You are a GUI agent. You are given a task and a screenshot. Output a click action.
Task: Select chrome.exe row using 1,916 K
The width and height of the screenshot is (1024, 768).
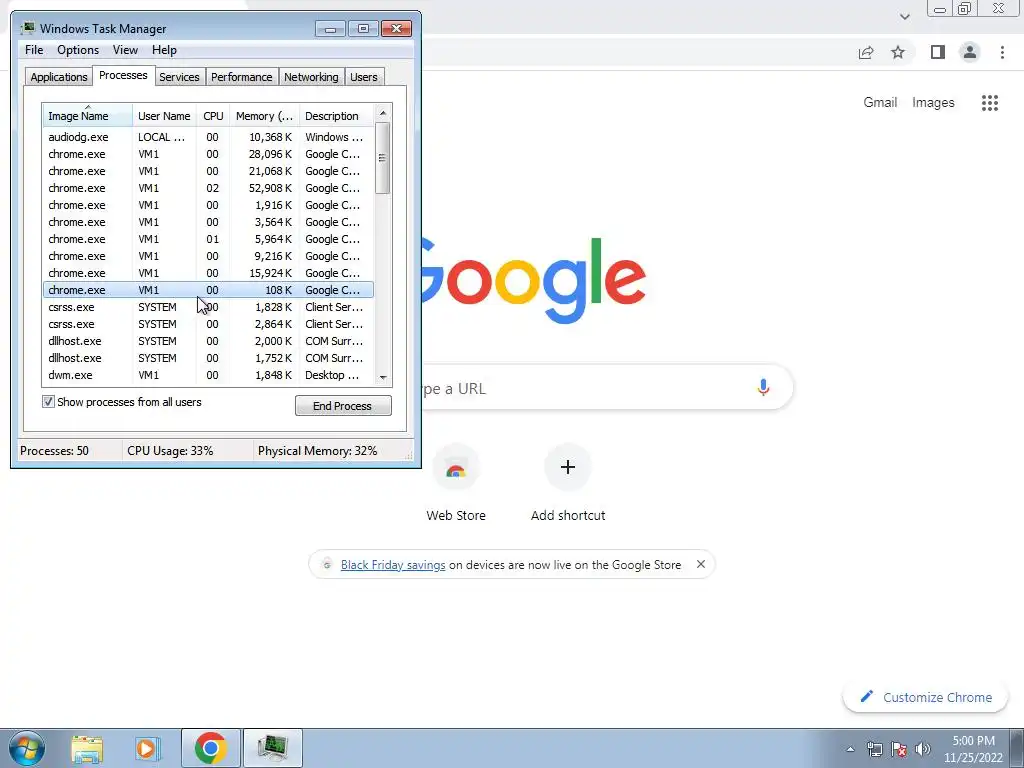click(208, 205)
